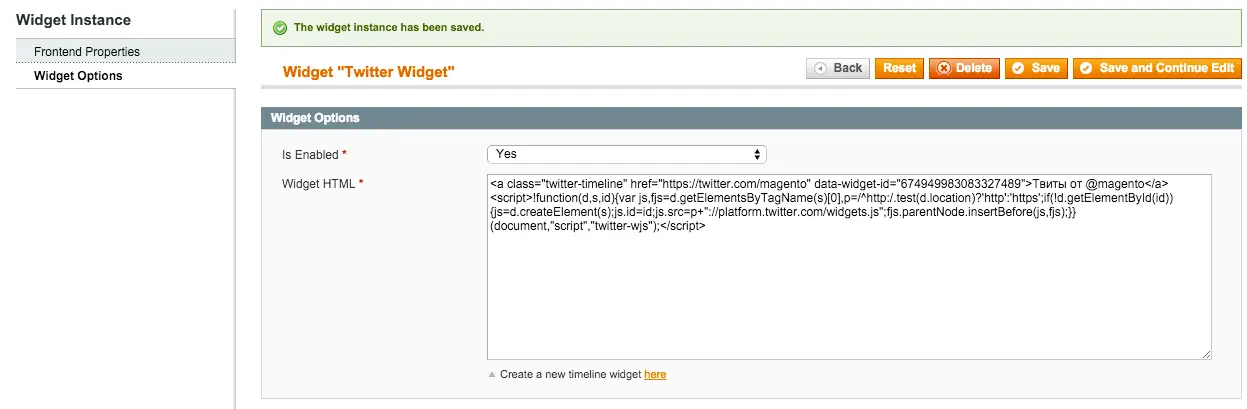Viewport: 1247px width, 409px height.
Task: Click the red X icon on Delete
Action: click(x=942, y=68)
